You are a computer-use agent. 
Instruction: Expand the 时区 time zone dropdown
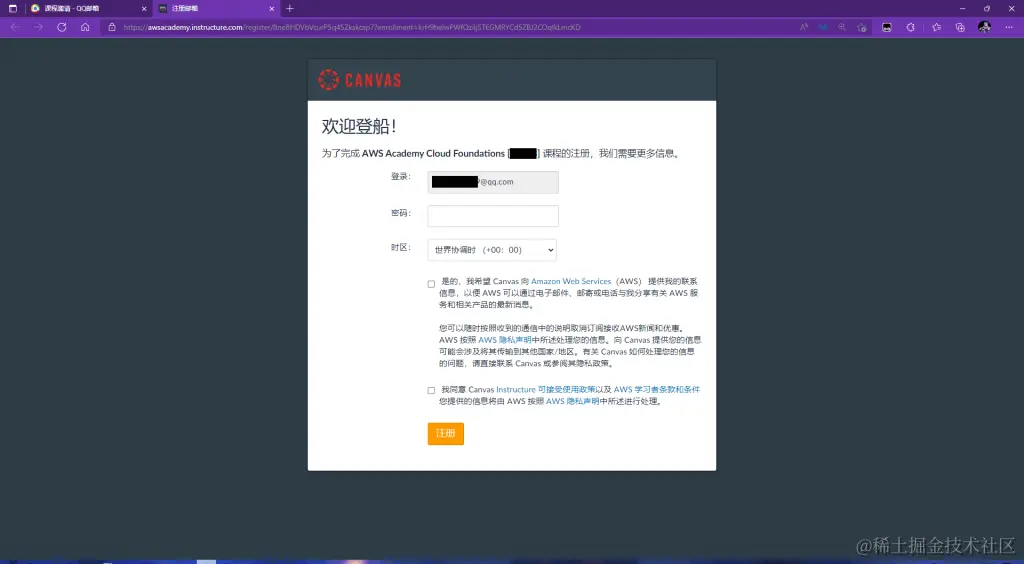click(492, 250)
